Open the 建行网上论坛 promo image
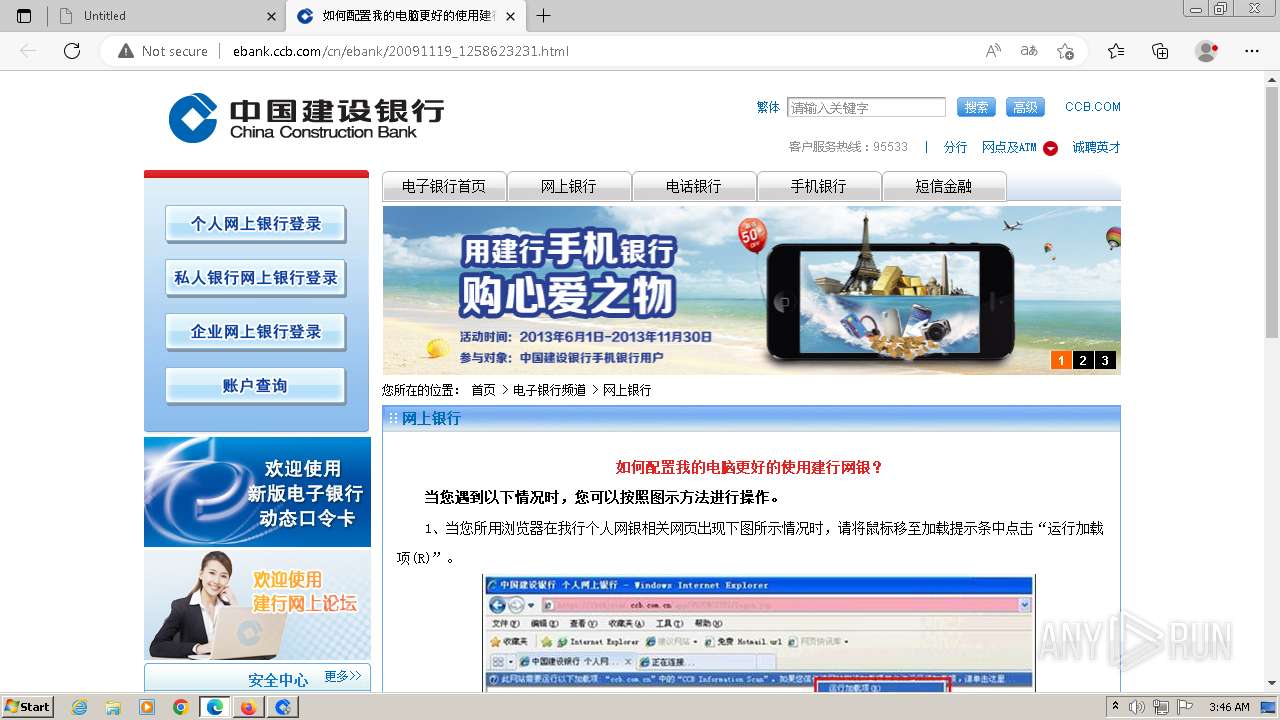Image resolution: width=1280 pixels, height=720 pixels. pyautogui.click(x=257, y=604)
